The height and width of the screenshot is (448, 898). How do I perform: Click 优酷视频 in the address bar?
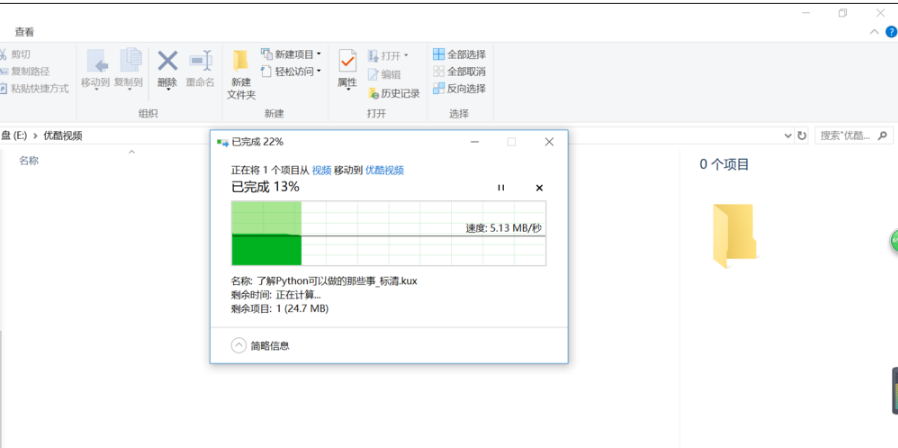click(x=63, y=136)
